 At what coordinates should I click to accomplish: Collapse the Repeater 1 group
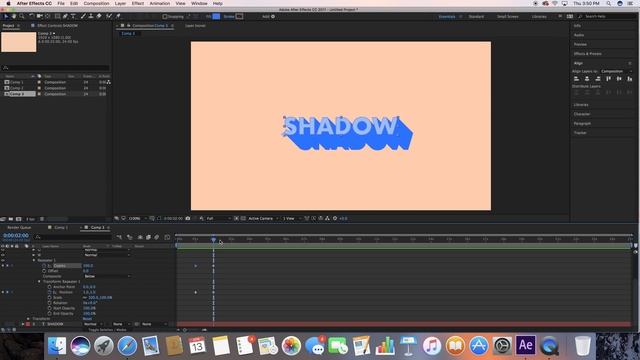pos(34,260)
